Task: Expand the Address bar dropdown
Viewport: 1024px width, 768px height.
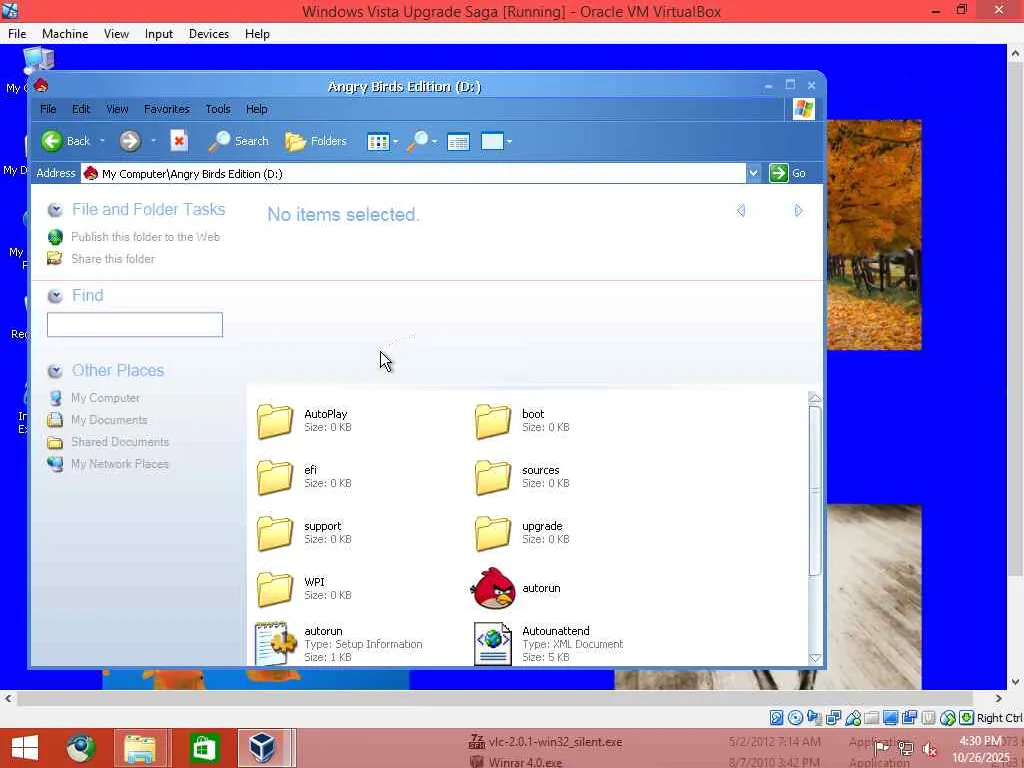Action: click(x=754, y=173)
